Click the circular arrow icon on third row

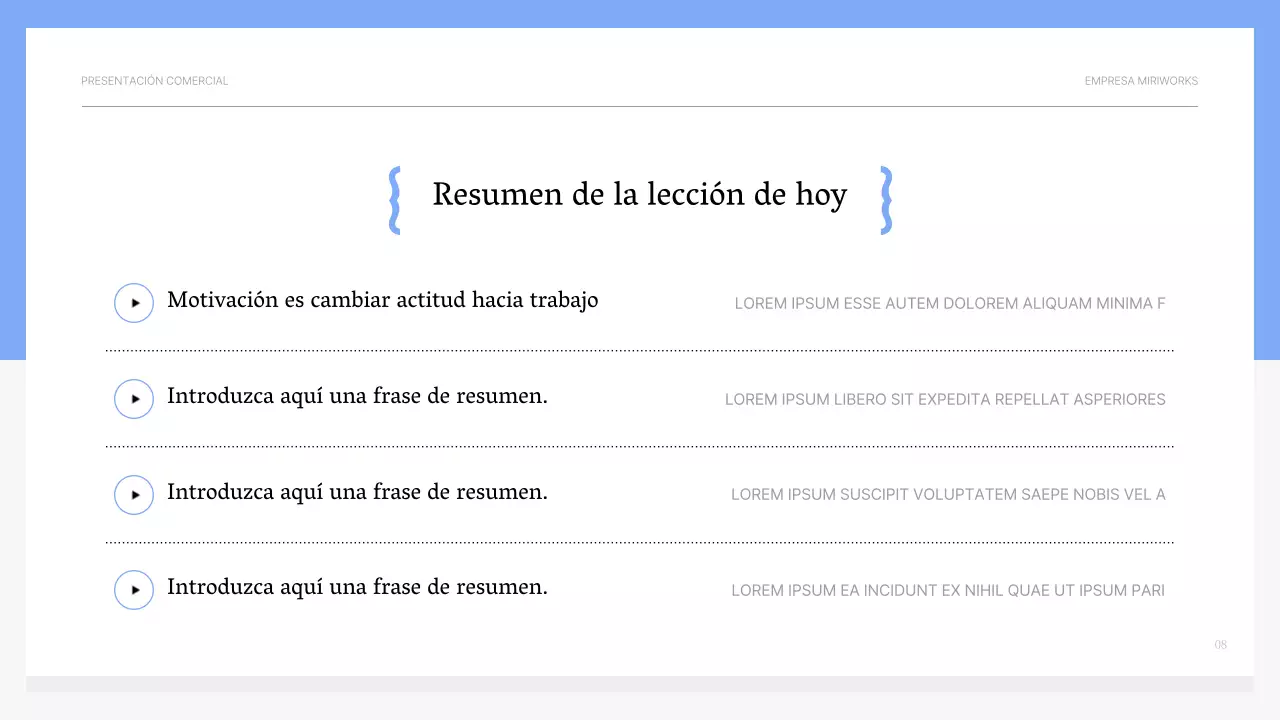[x=134, y=494]
